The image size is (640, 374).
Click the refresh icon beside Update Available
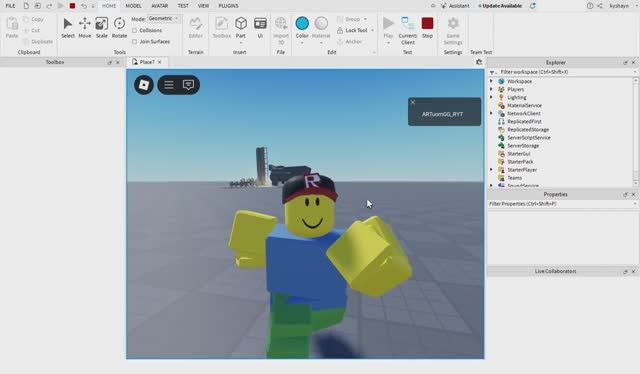point(533,6)
